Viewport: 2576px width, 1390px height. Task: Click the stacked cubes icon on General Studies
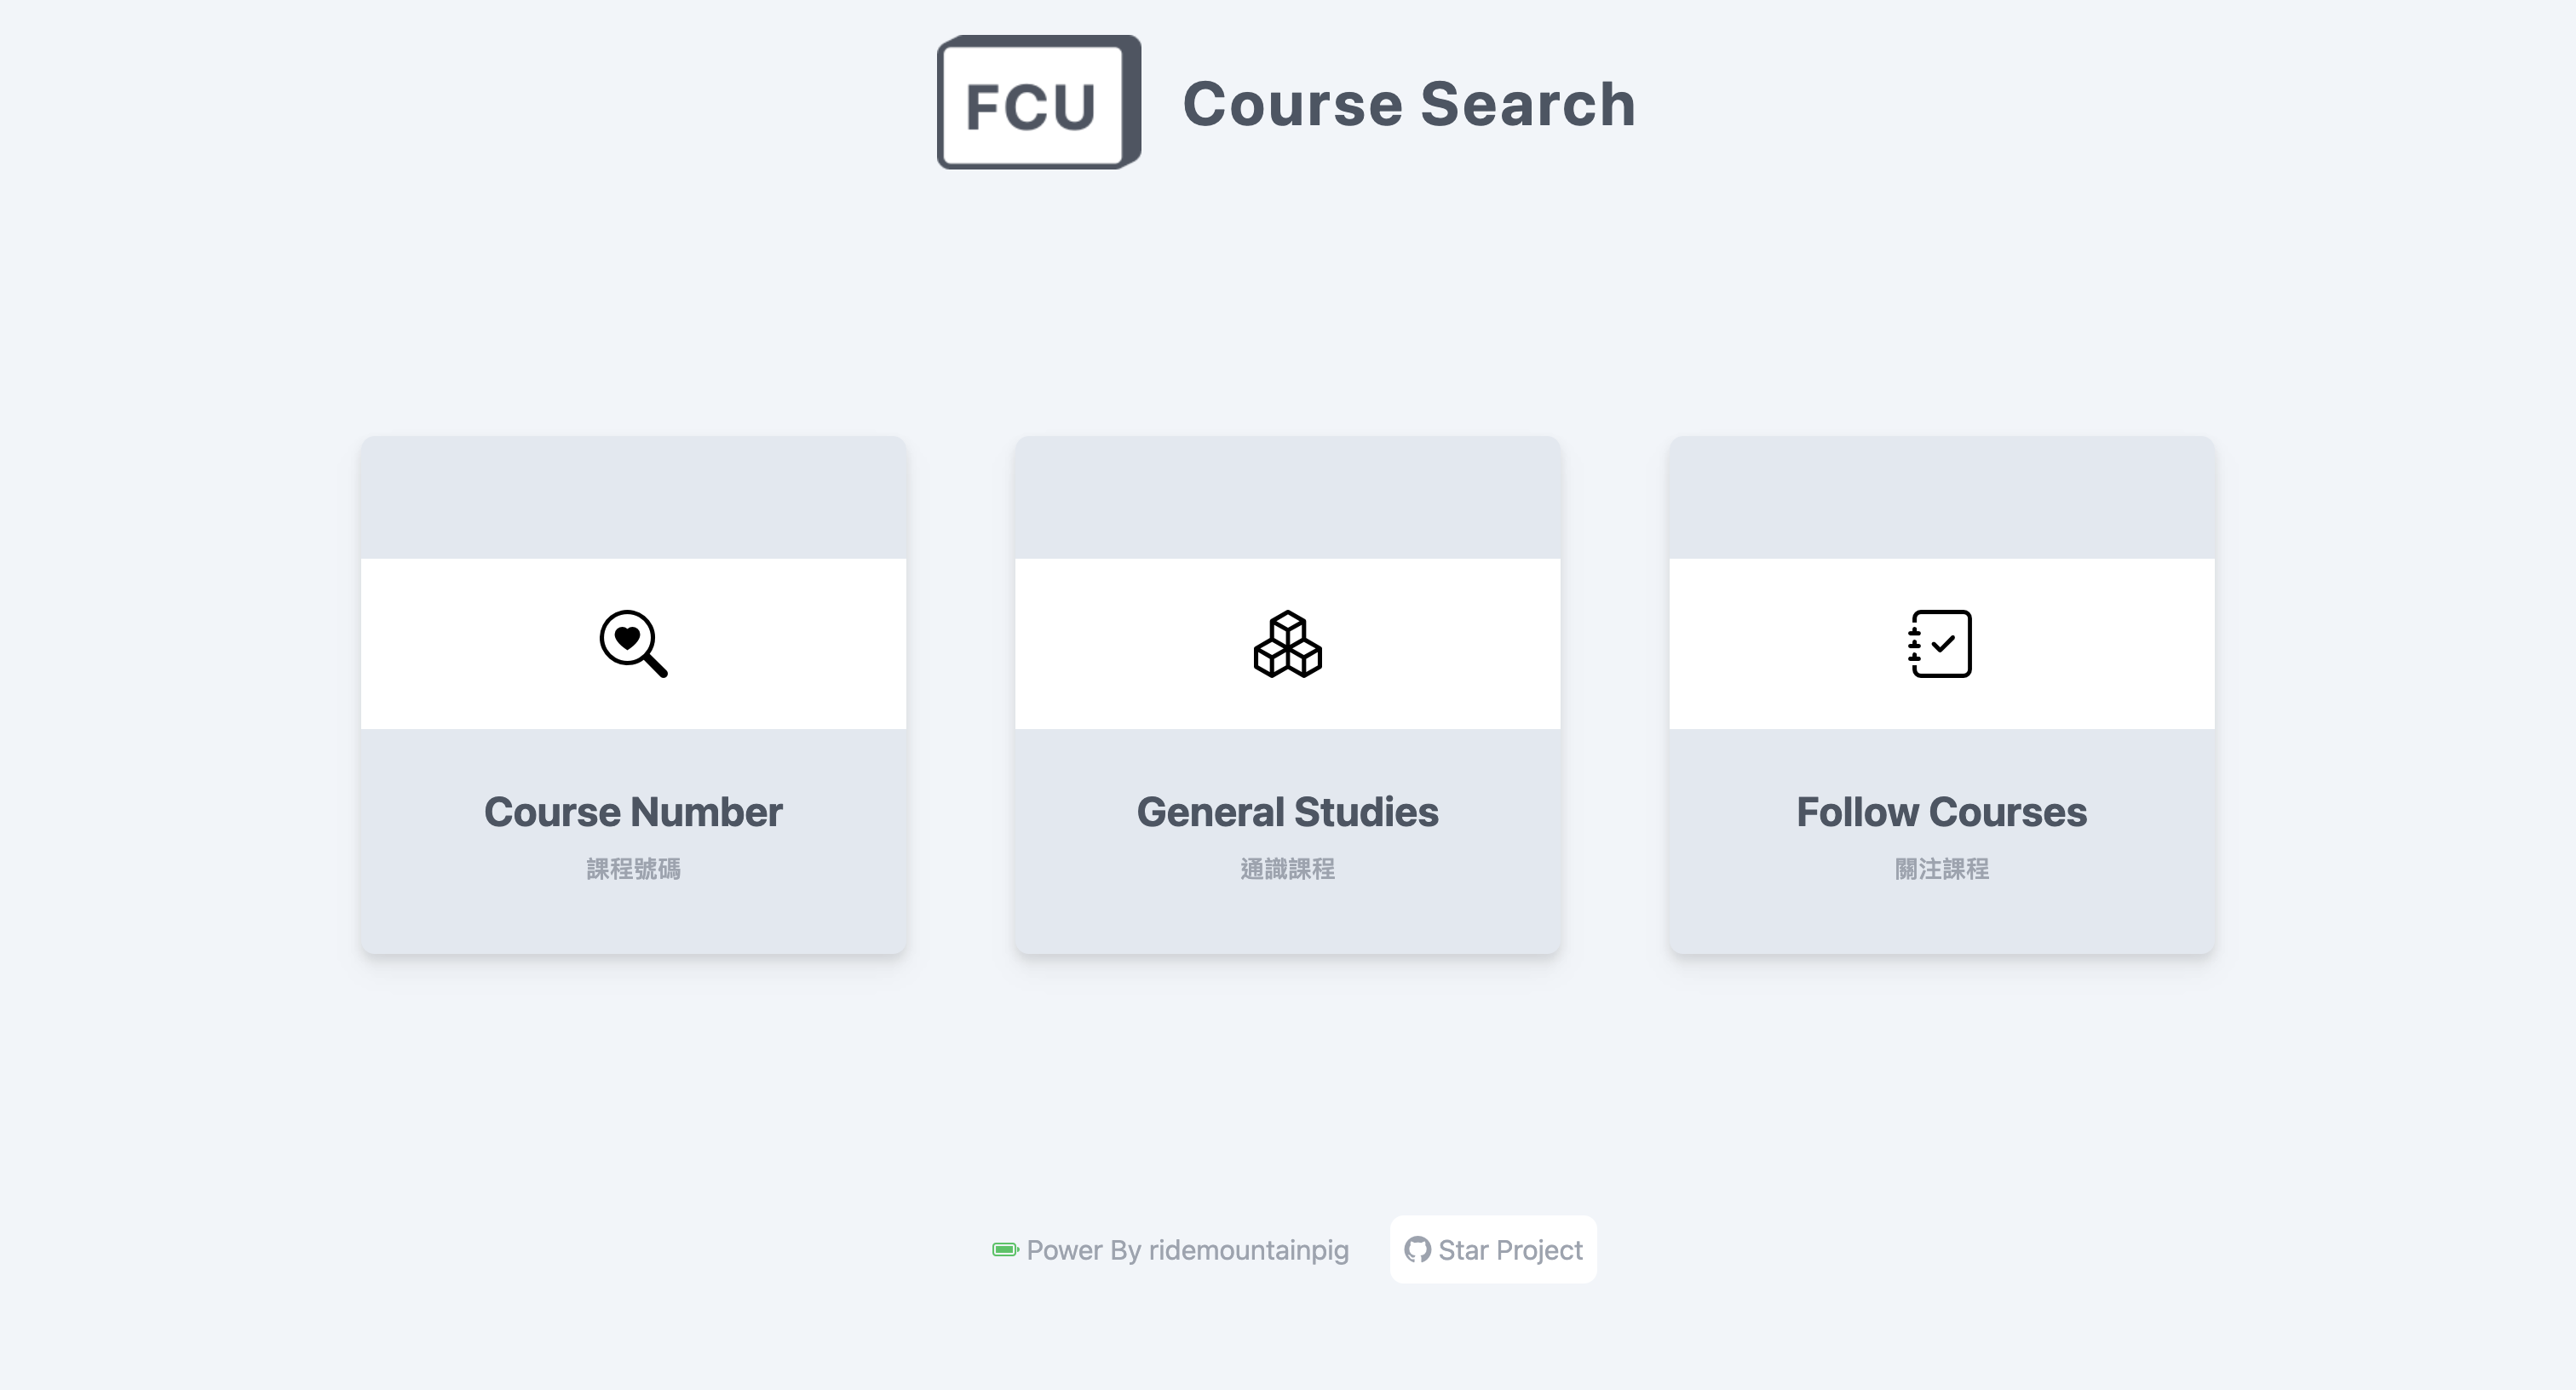1287,645
